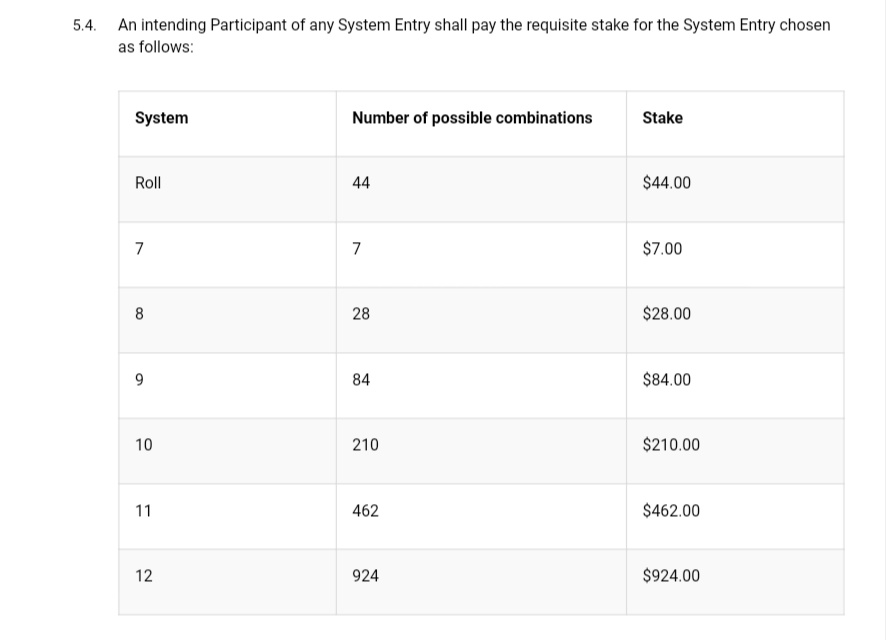Click the Stake column header
This screenshot has width=886, height=640.
point(735,124)
